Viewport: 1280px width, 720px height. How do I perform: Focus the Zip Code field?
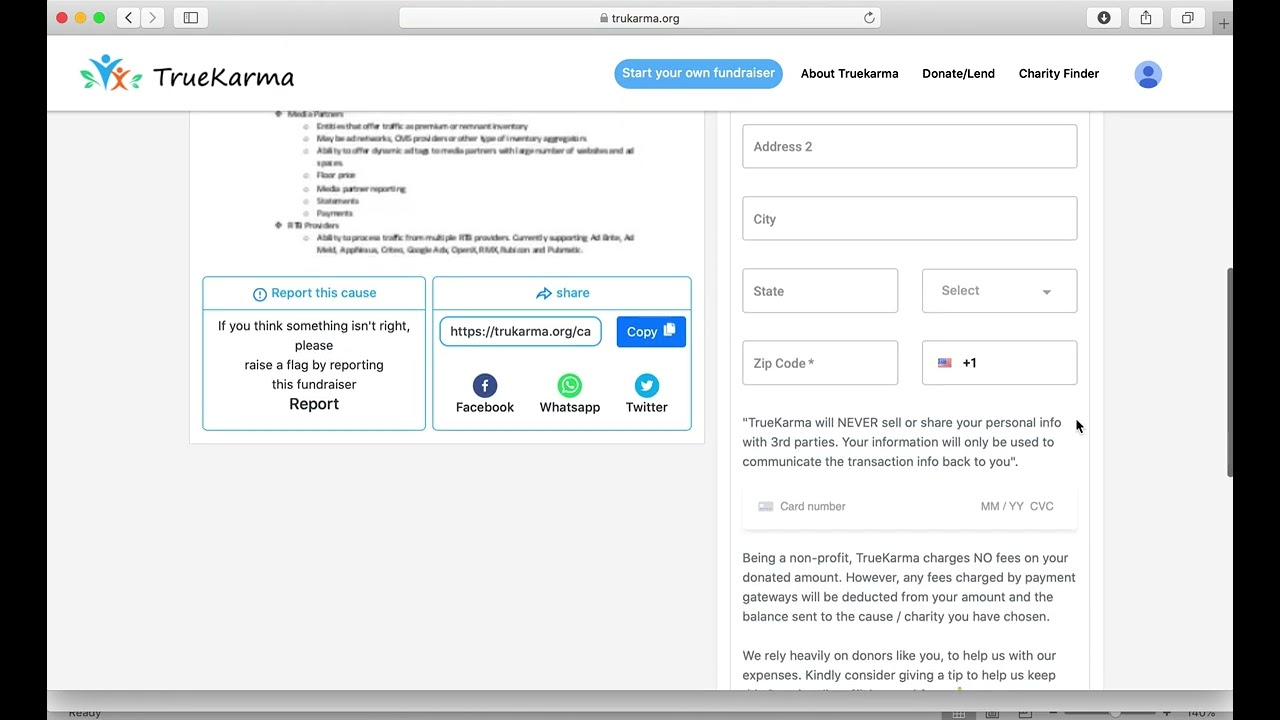tap(820, 363)
